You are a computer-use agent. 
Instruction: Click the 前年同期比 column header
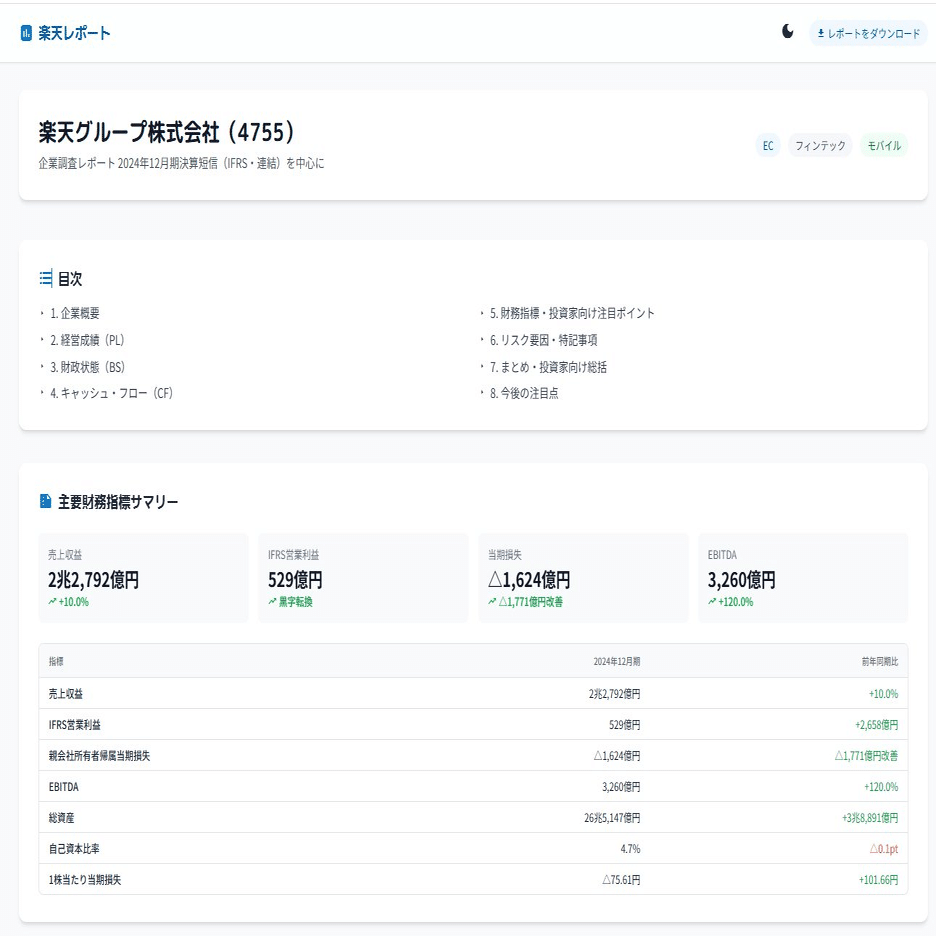click(880, 661)
